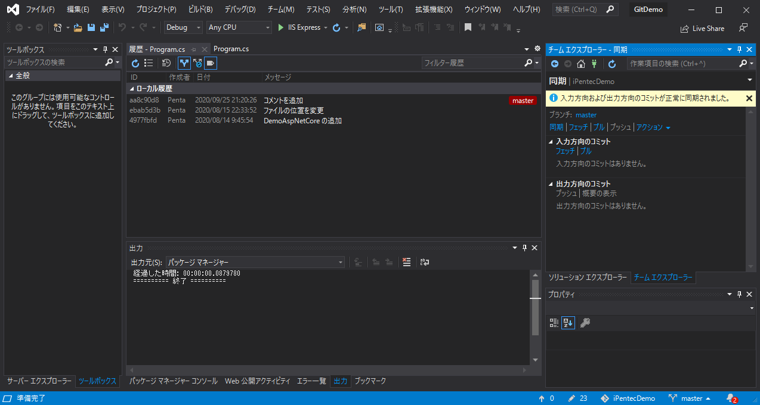Image resolution: width=760 pixels, height=405 pixels.
Task: Click the bookmark icon in the main toolbar
Action: tap(468, 28)
